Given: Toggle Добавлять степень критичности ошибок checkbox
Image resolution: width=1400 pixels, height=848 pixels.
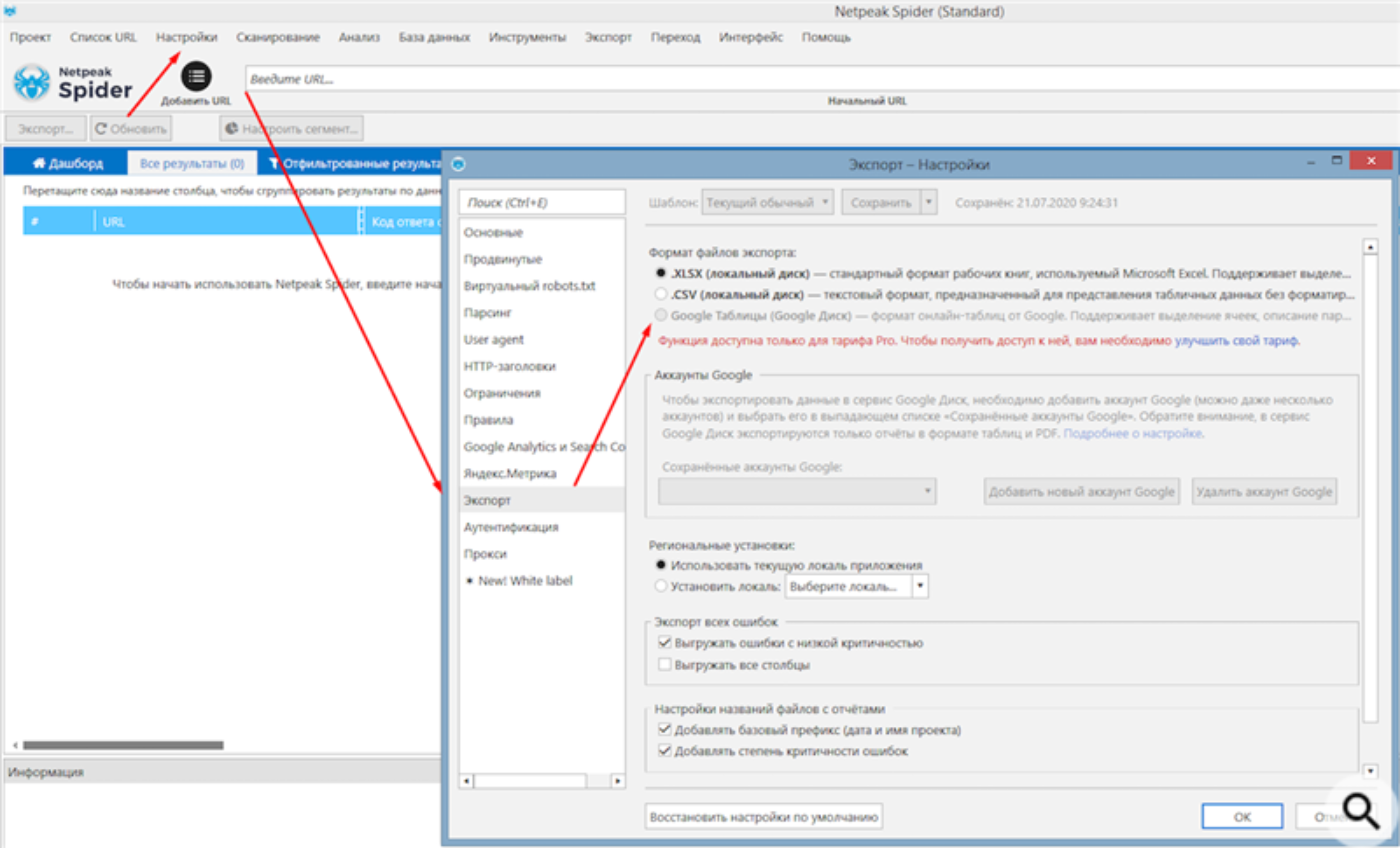Looking at the screenshot, I should click(664, 751).
